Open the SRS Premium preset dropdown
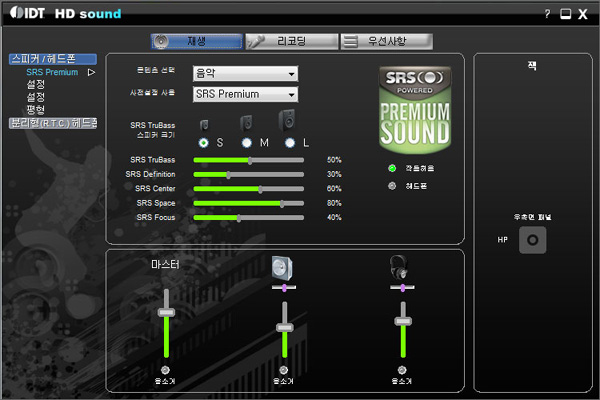Image resolution: width=600 pixels, height=400 pixels. coord(245,94)
